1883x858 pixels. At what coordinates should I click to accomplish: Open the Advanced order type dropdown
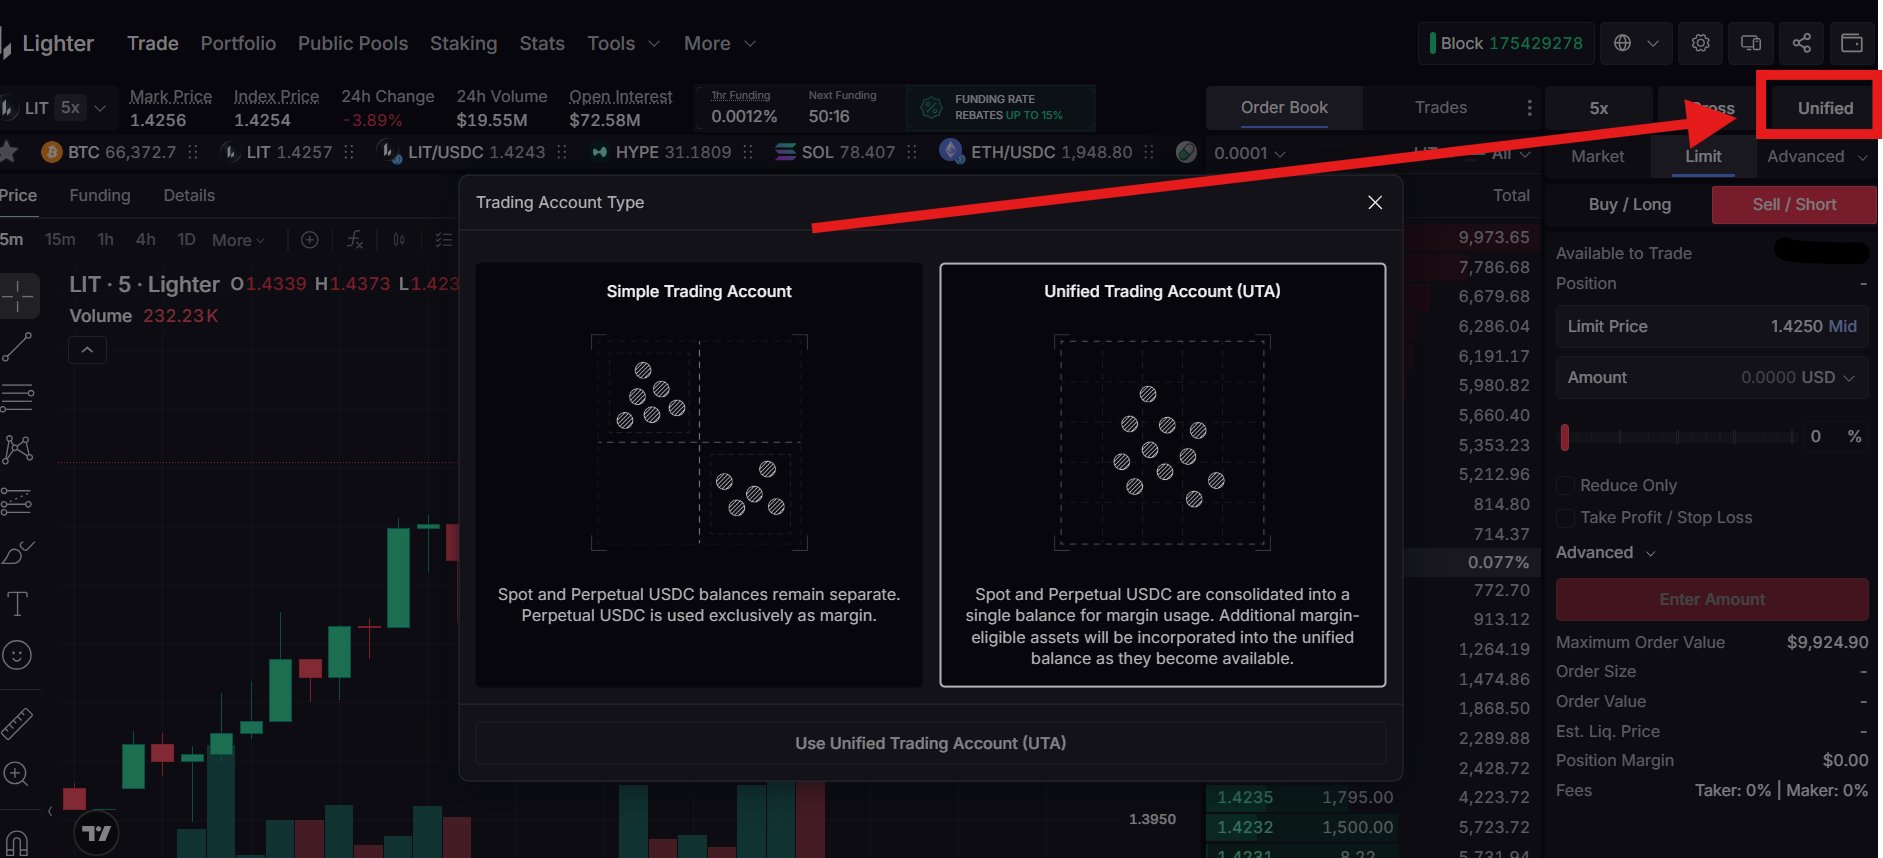1817,156
